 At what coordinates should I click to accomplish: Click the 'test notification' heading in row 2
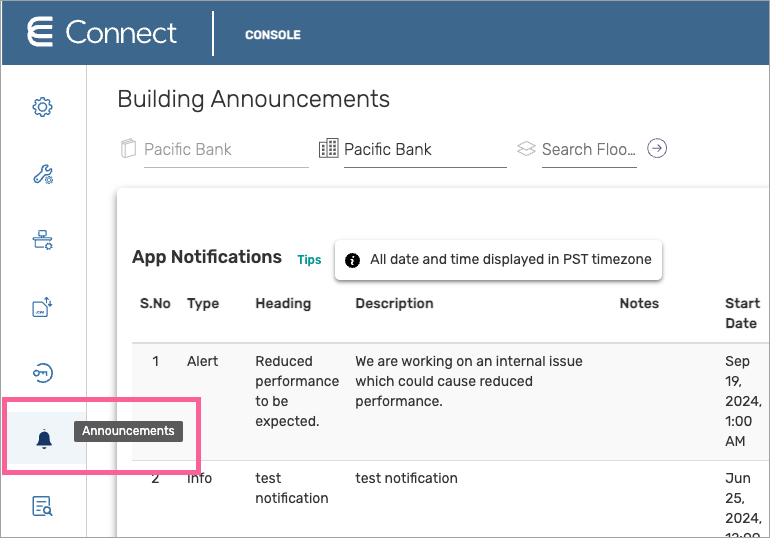tap(292, 488)
